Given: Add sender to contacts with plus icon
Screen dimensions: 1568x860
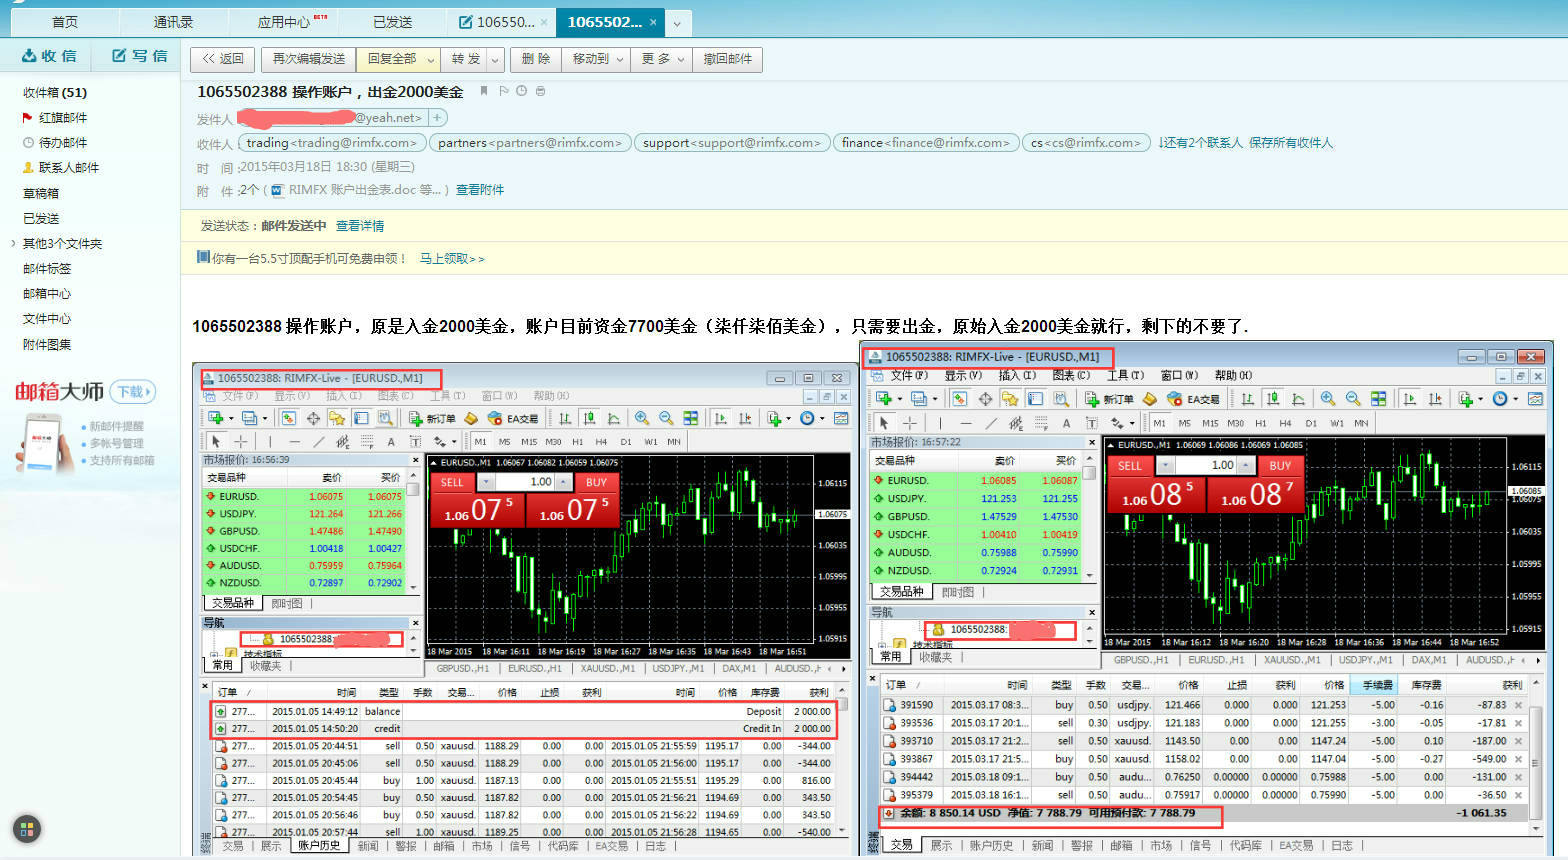Looking at the screenshot, I should (x=437, y=118).
